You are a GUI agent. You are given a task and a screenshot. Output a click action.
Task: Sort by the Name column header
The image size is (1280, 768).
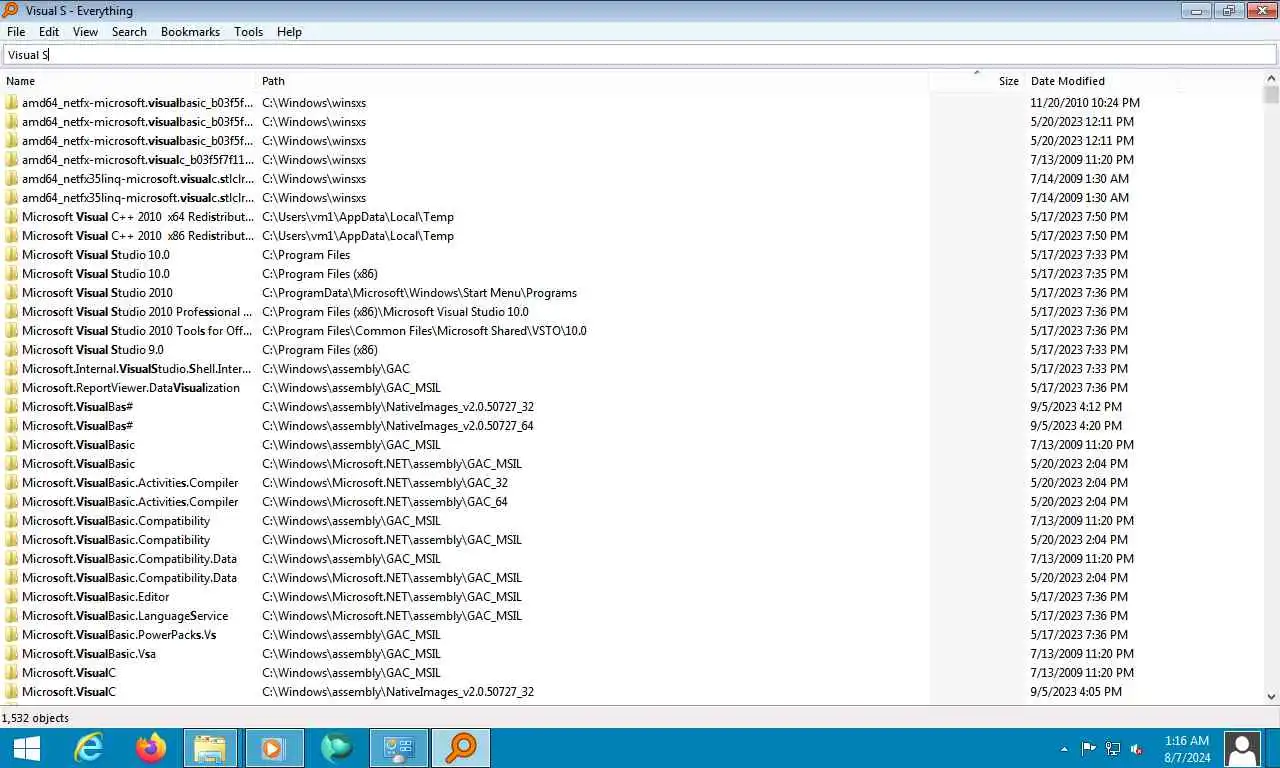click(130, 81)
